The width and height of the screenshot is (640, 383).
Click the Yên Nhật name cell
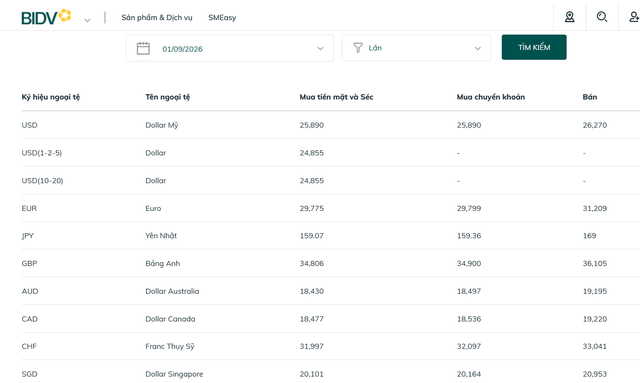coord(161,236)
